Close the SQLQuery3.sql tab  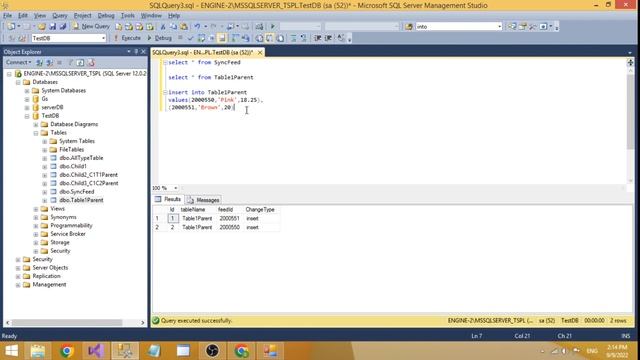[x=260, y=53]
